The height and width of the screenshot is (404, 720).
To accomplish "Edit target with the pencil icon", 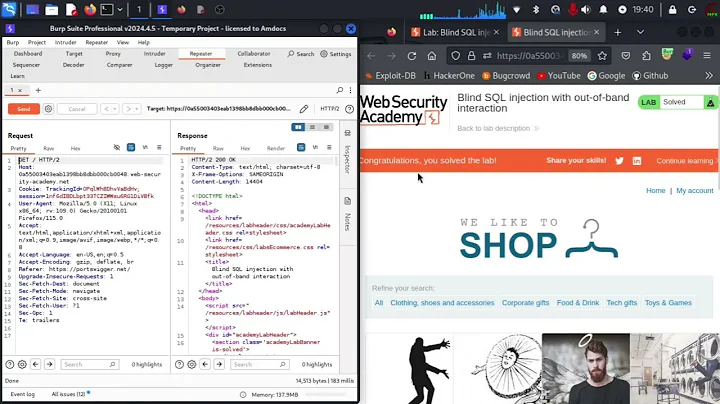I will tap(304, 109).
